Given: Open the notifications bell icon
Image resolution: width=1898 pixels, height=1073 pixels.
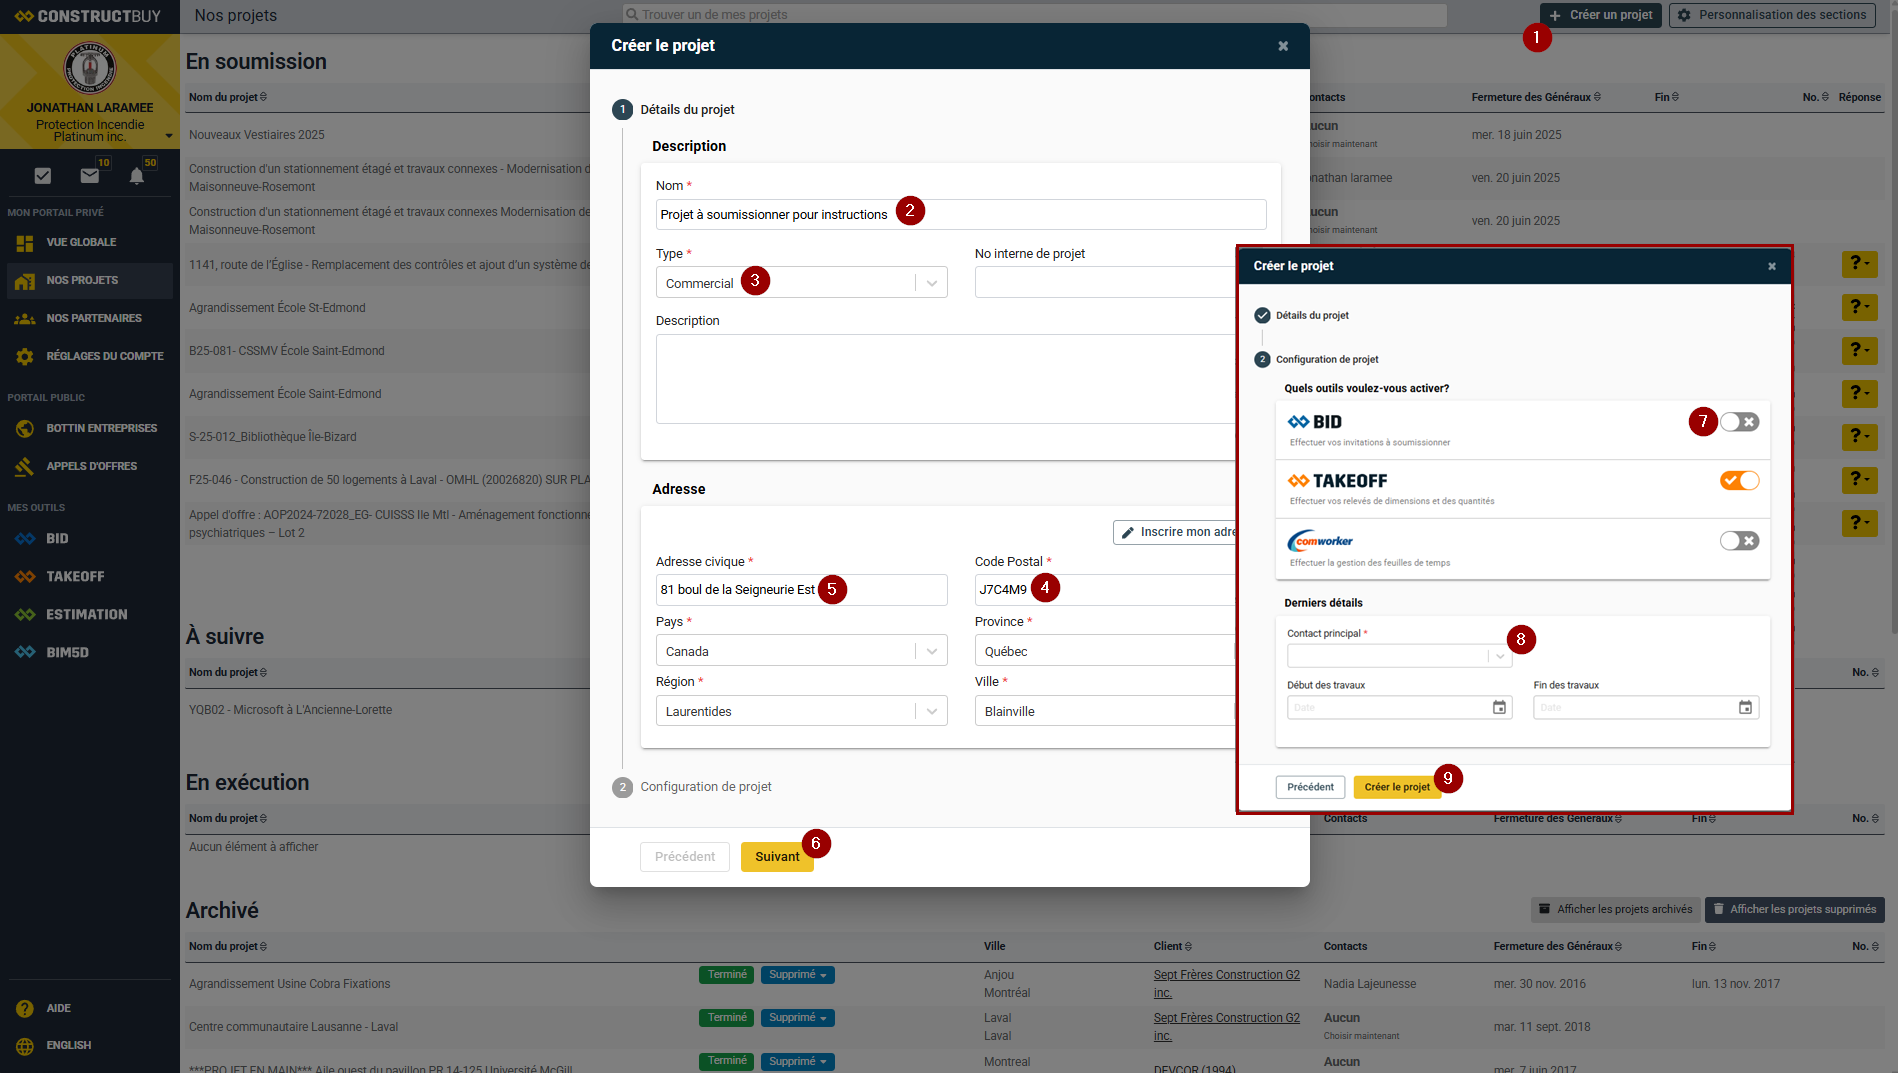Looking at the screenshot, I should [137, 176].
